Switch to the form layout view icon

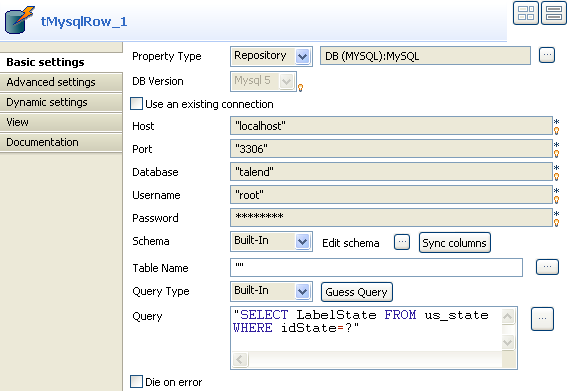[x=554, y=13]
